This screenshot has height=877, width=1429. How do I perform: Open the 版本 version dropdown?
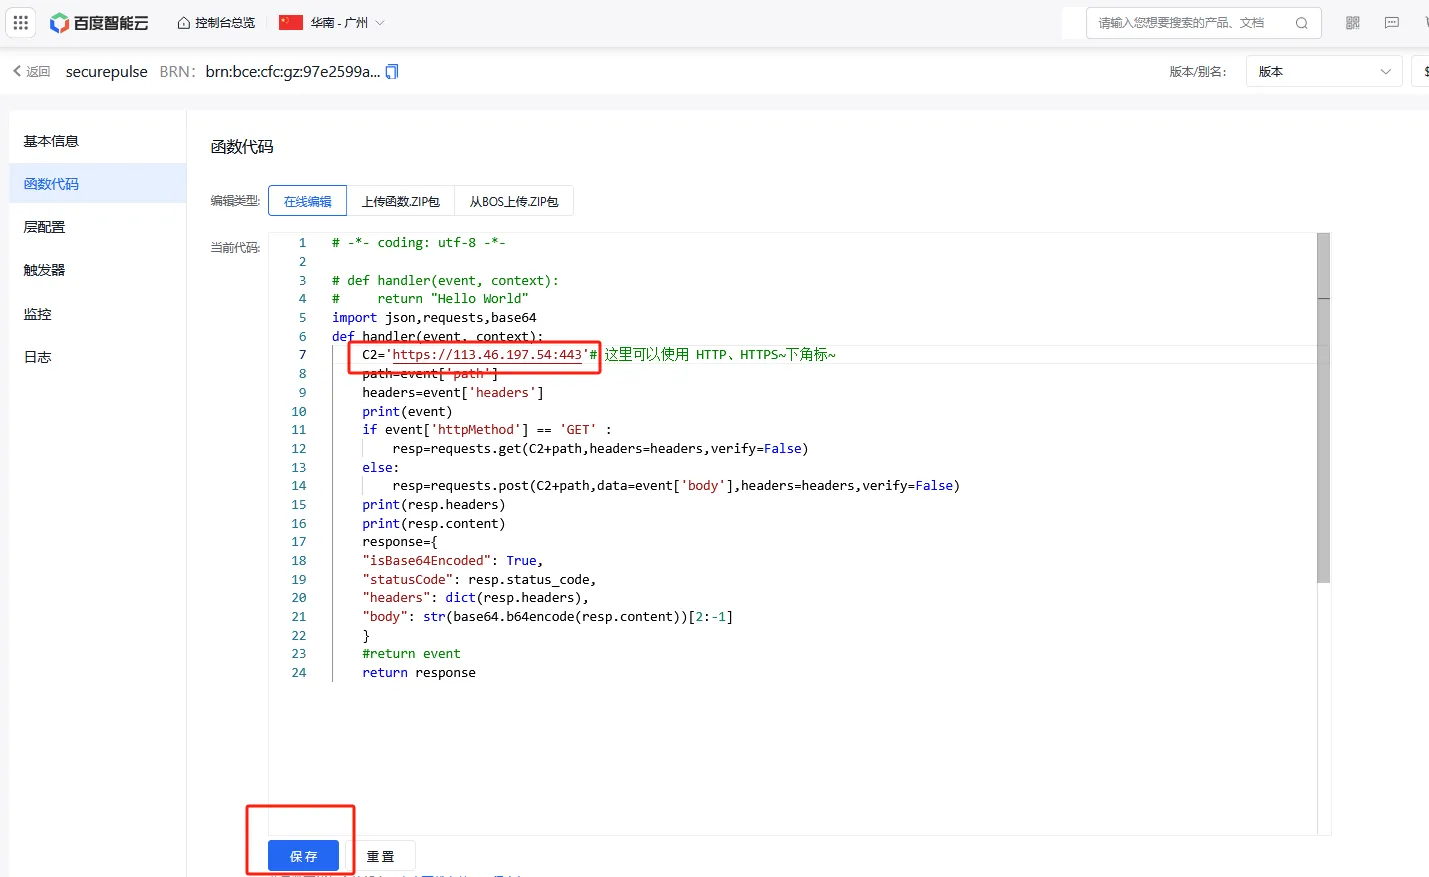1324,71
